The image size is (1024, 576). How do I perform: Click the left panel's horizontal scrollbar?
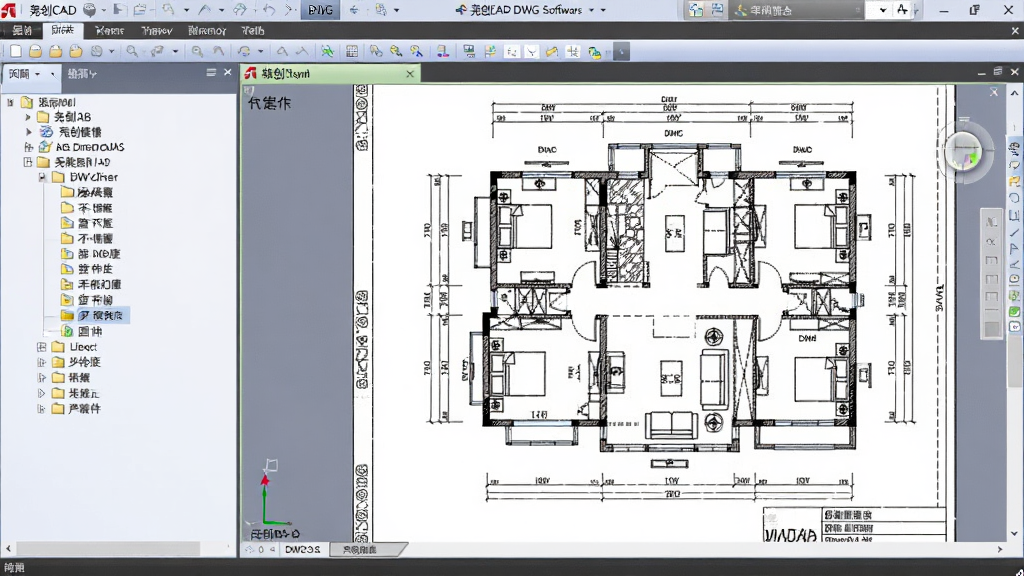tap(108, 549)
